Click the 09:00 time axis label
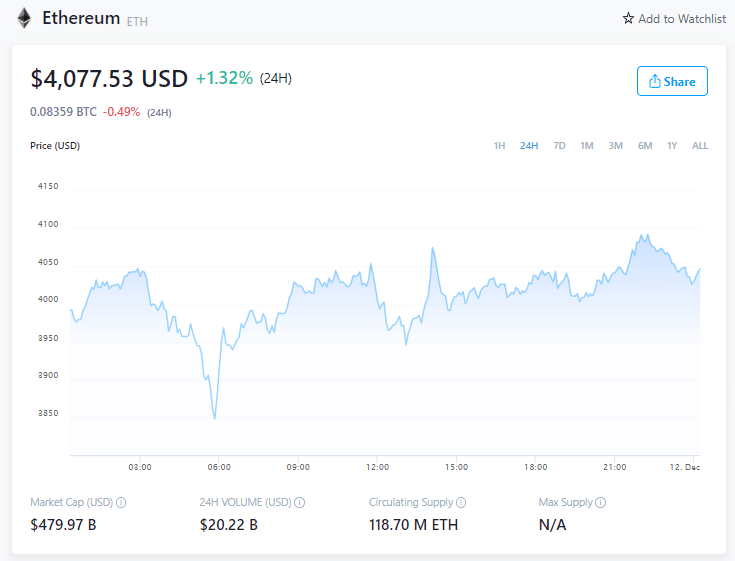This screenshot has height=561, width=735. (298, 467)
